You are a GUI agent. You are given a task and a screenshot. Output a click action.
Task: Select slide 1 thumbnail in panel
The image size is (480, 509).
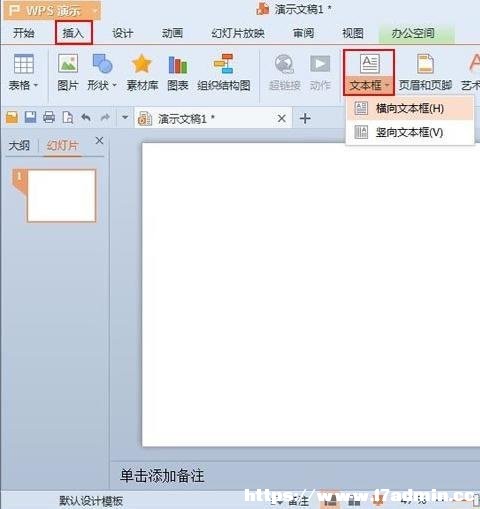[61, 195]
